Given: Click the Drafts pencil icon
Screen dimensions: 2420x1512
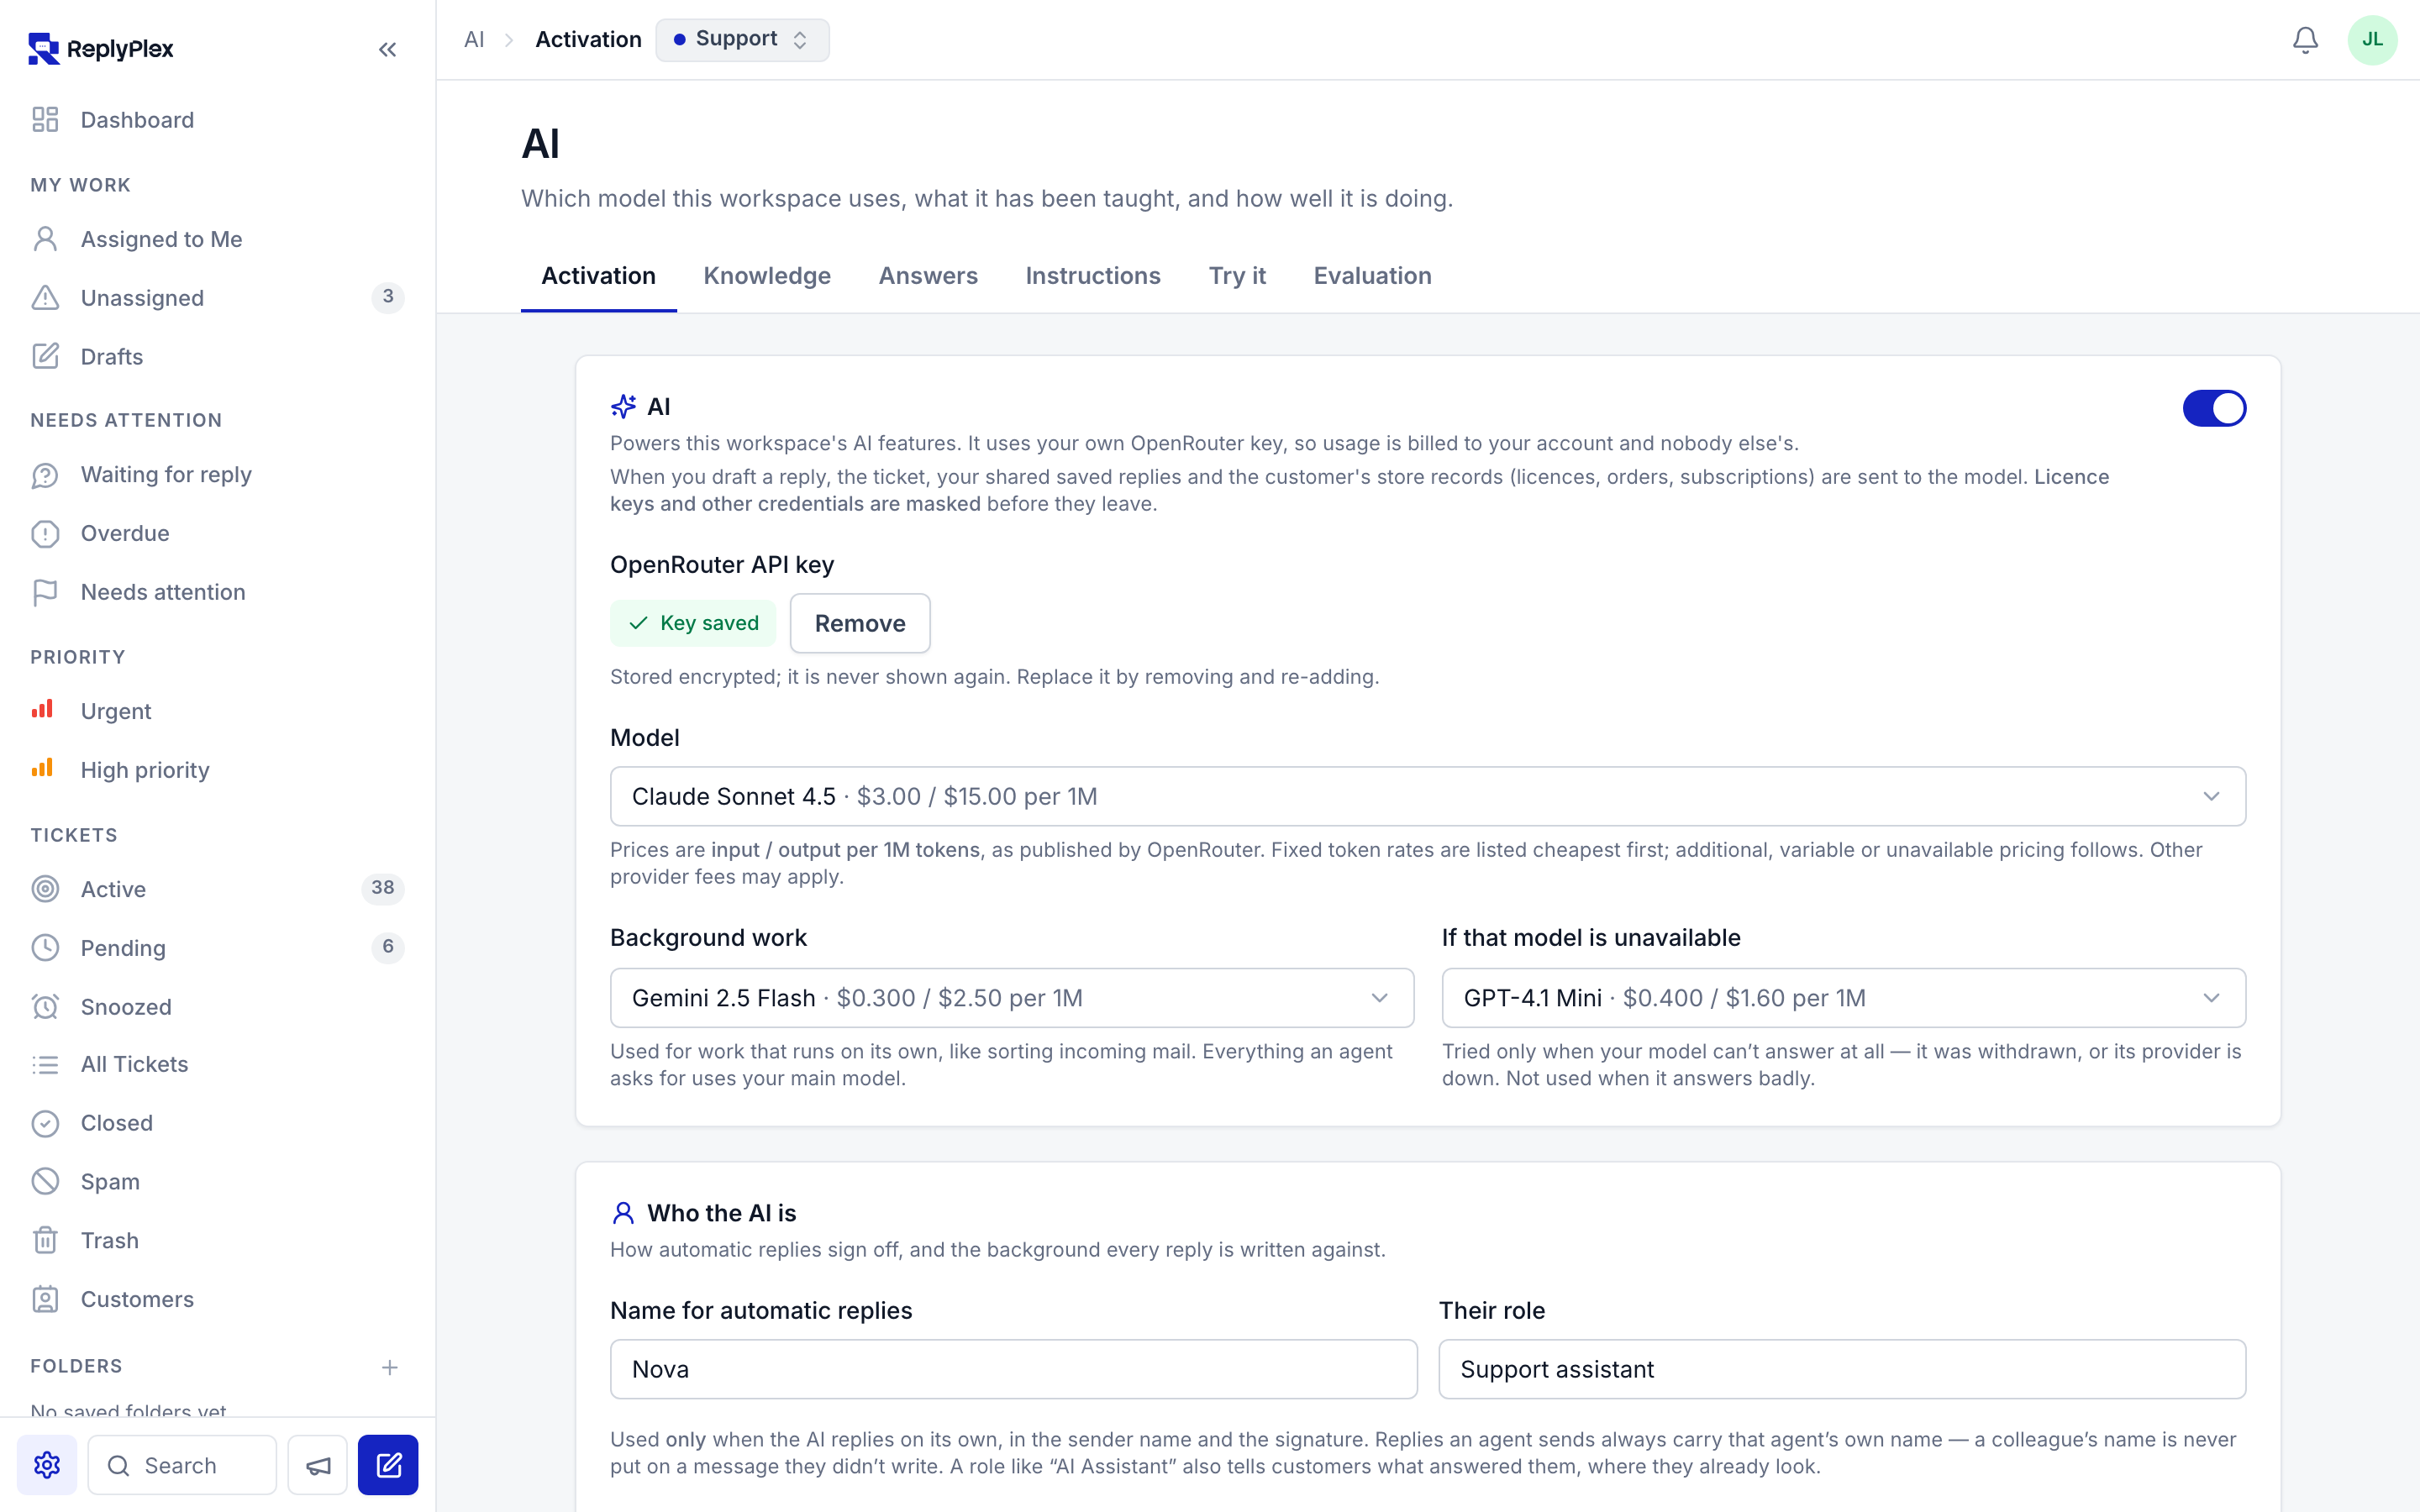Looking at the screenshot, I should click(x=45, y=356).
